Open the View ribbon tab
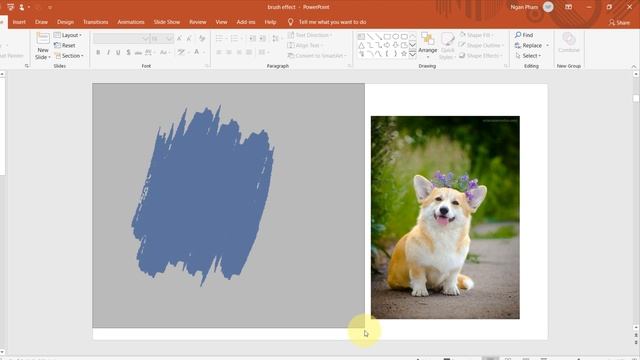 221,22
